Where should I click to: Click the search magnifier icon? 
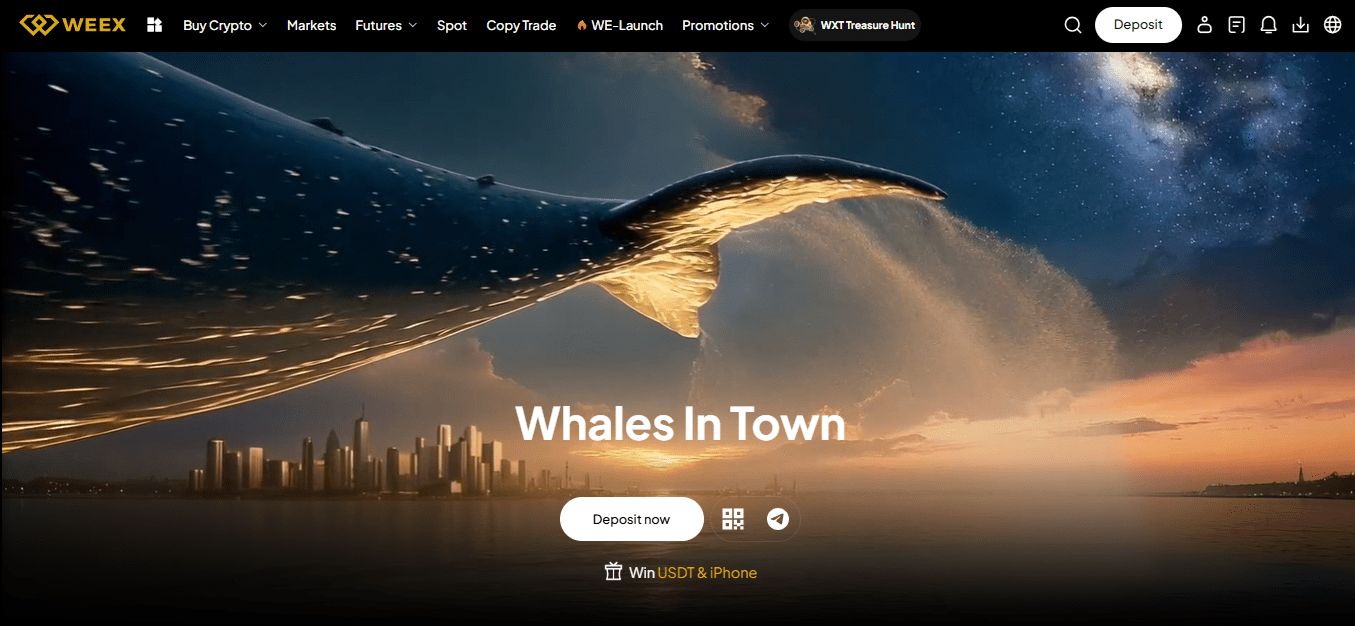(x=1073, y=25)
